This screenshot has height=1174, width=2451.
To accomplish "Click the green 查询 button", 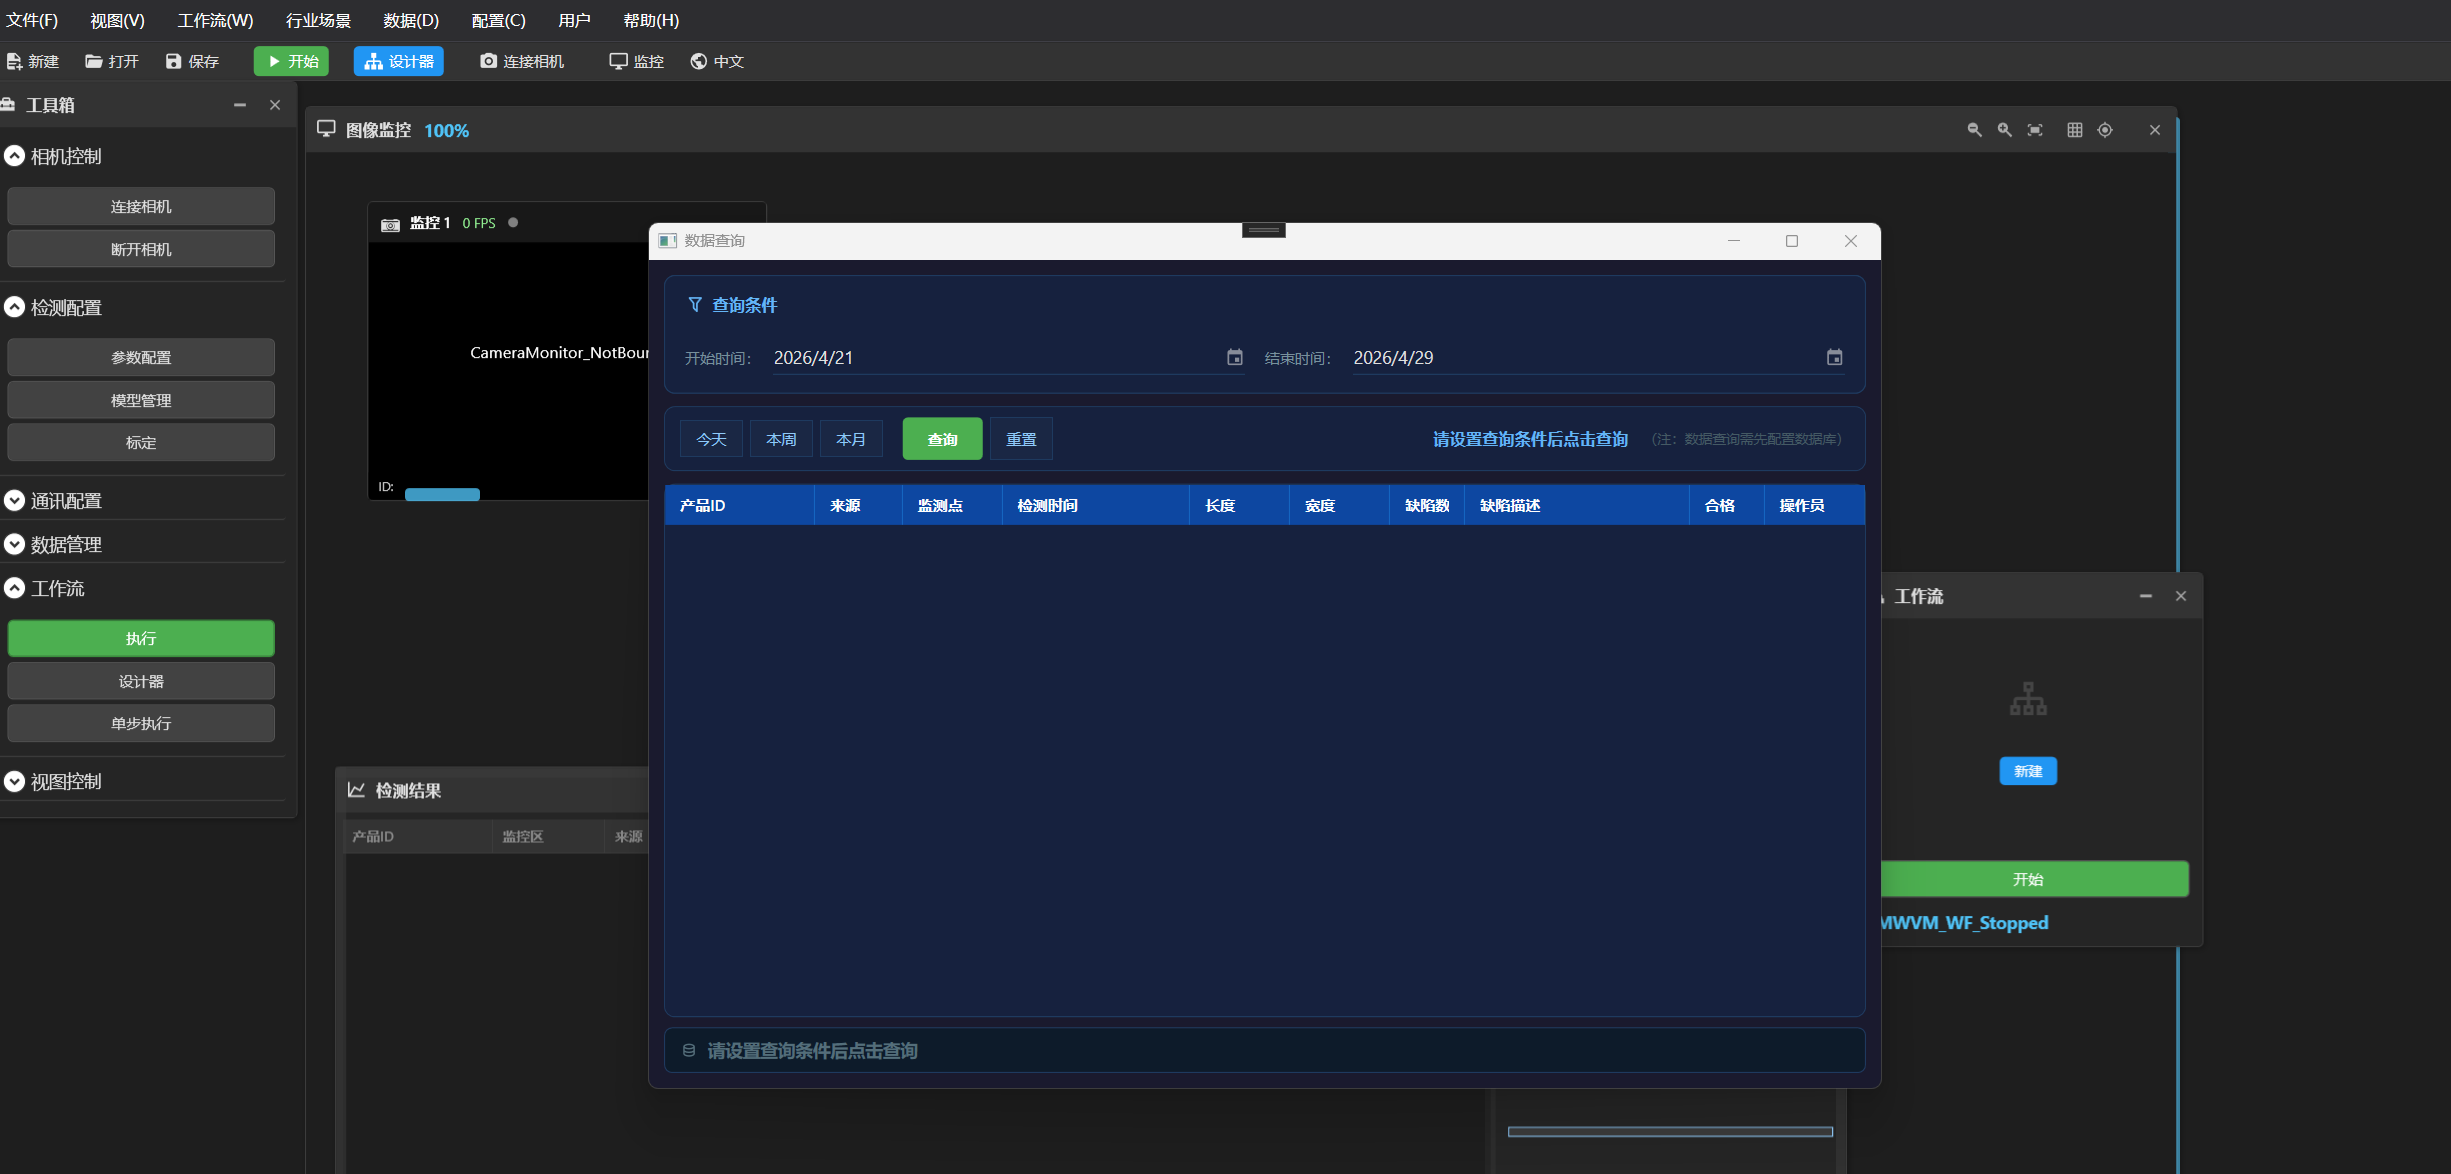I will (942, 439).
